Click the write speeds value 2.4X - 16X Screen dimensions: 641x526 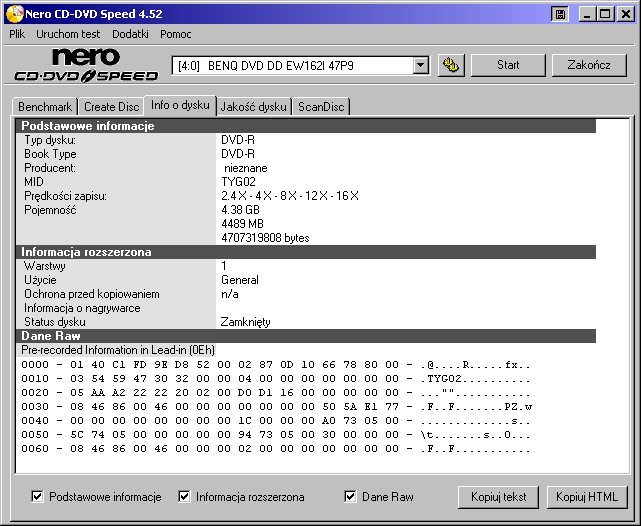pyautogui.click(x=290, y=196)
